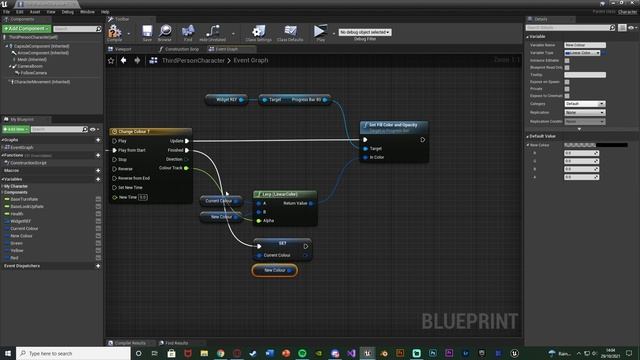640x360 pixels.
Task: Navigate forward in graph history
Action: click(137, 60)
